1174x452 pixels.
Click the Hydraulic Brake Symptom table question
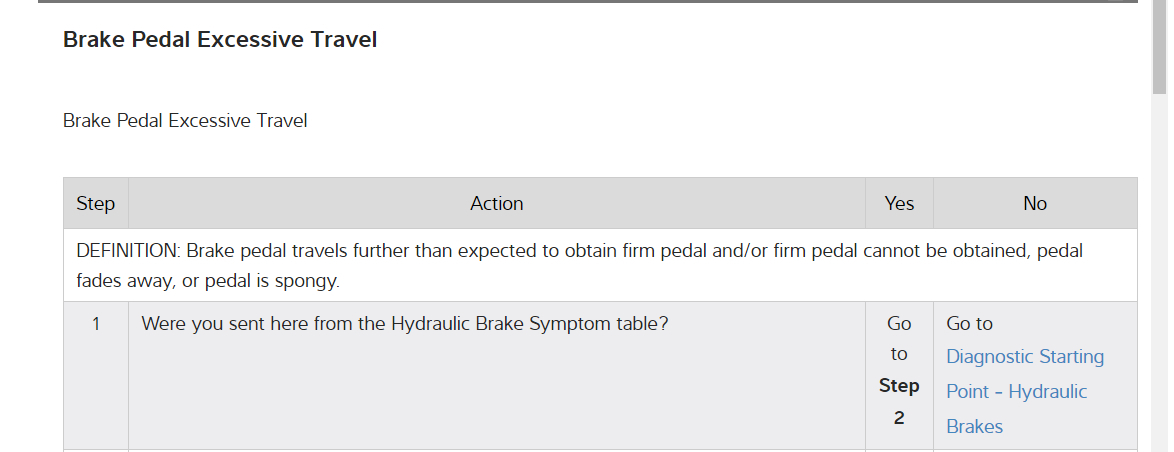pos(405,324)
